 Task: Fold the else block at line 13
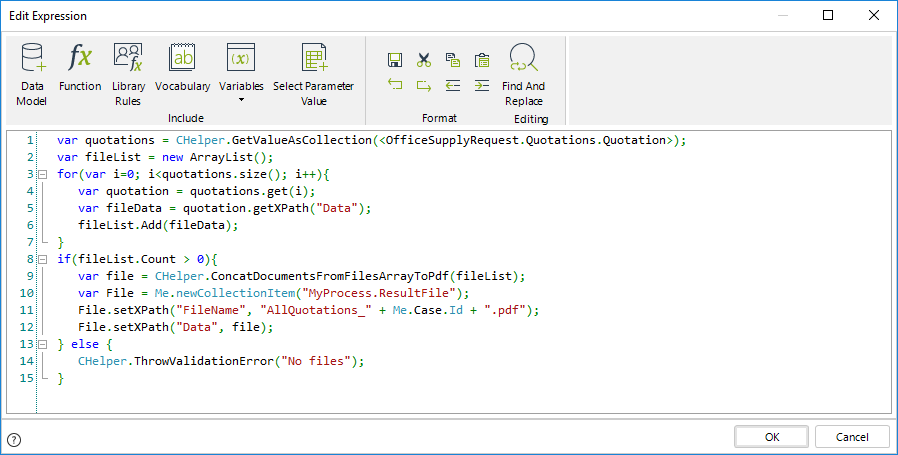click(x=43, y=345)
